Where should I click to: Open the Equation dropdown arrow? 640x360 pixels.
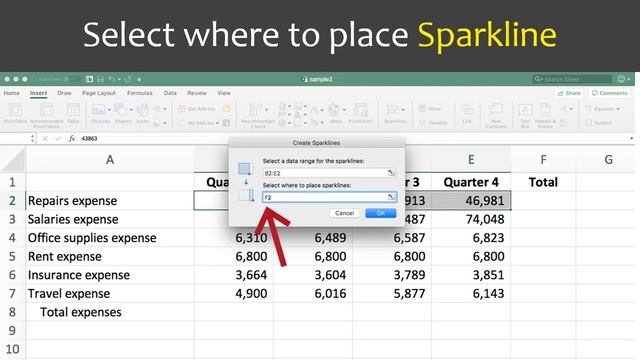pyautogui.click(x=618, y=109)
